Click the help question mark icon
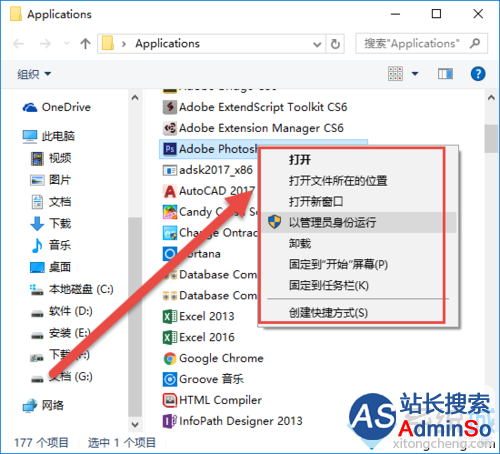The height and width of the screenshot is (454, 500). (x=478, y=74)
